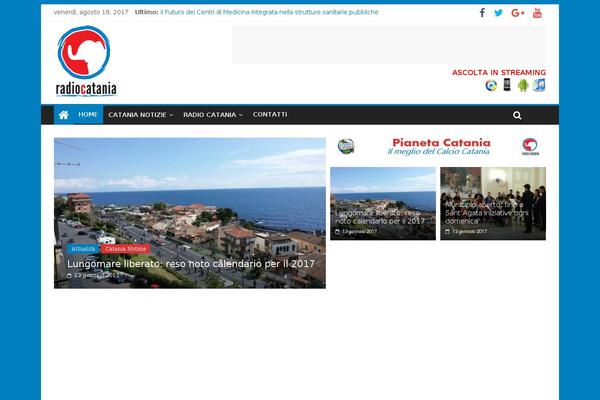
Task: Open the Google Plus icon
Action: (x=517, y=13)
